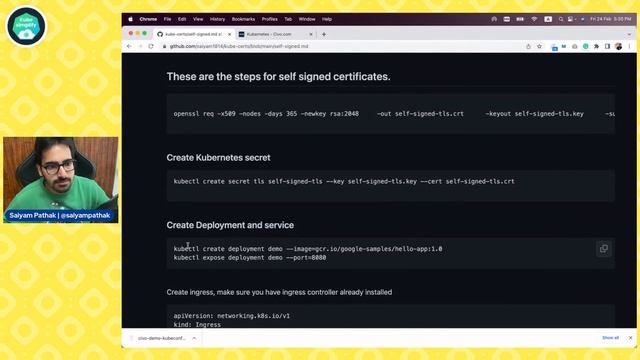Image resolution: width=640 pixels, height=360 pixels.
Task: Open the Edit menu
Action: click(x=182, y=19)
